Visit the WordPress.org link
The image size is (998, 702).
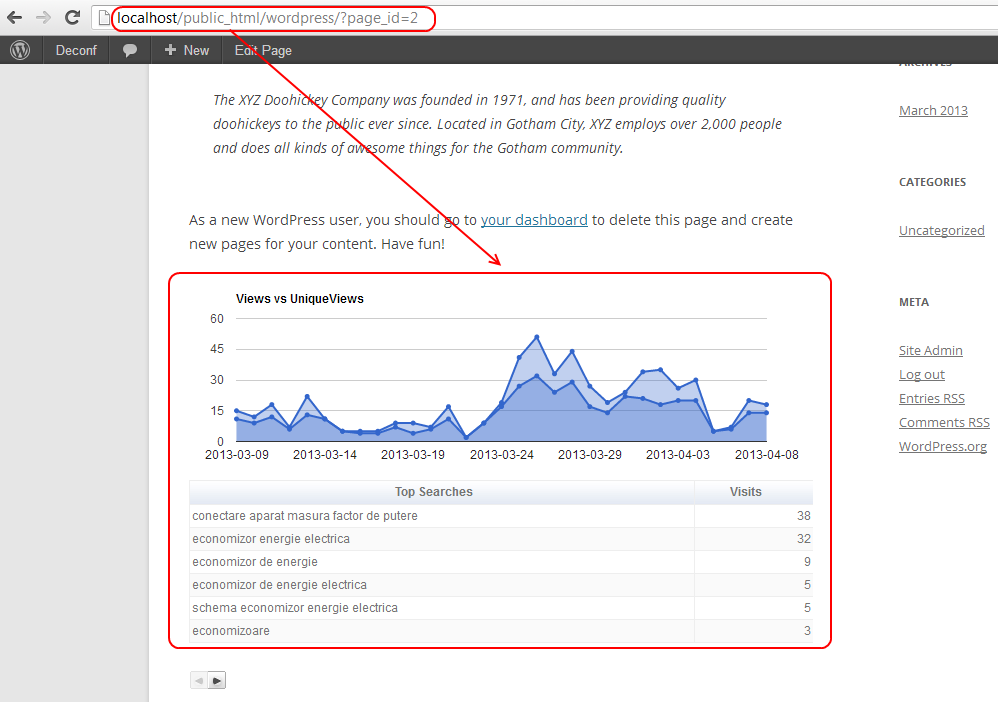(943, 446)
